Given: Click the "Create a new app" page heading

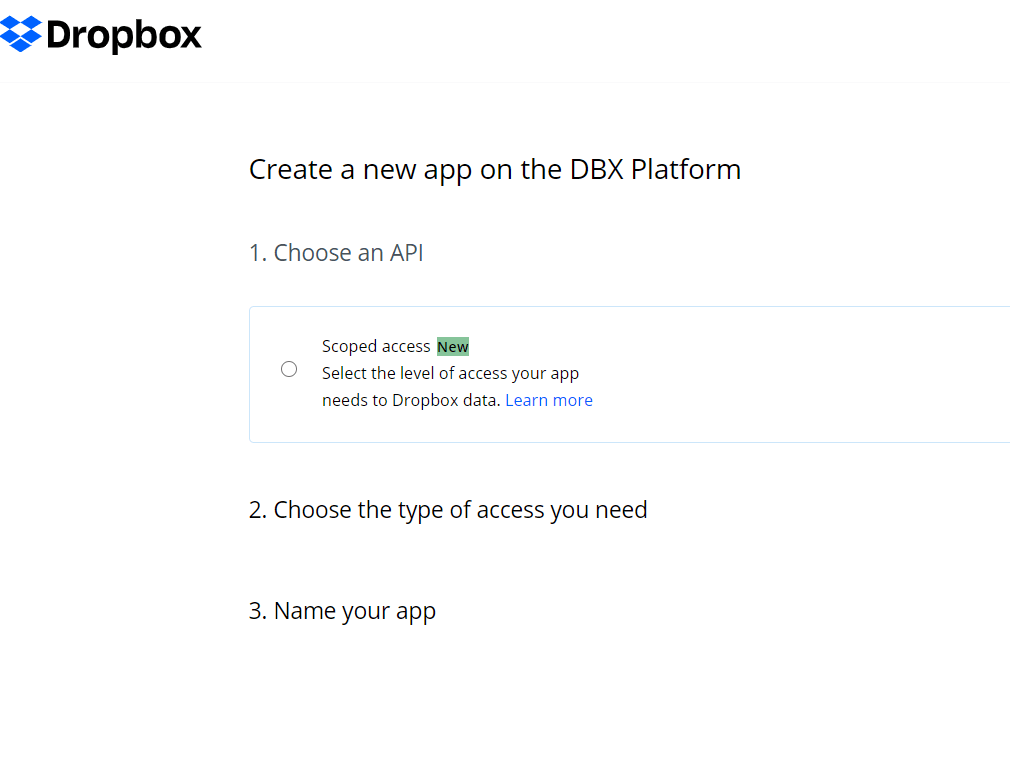Looking at the screenshot, I should [494, 170].
